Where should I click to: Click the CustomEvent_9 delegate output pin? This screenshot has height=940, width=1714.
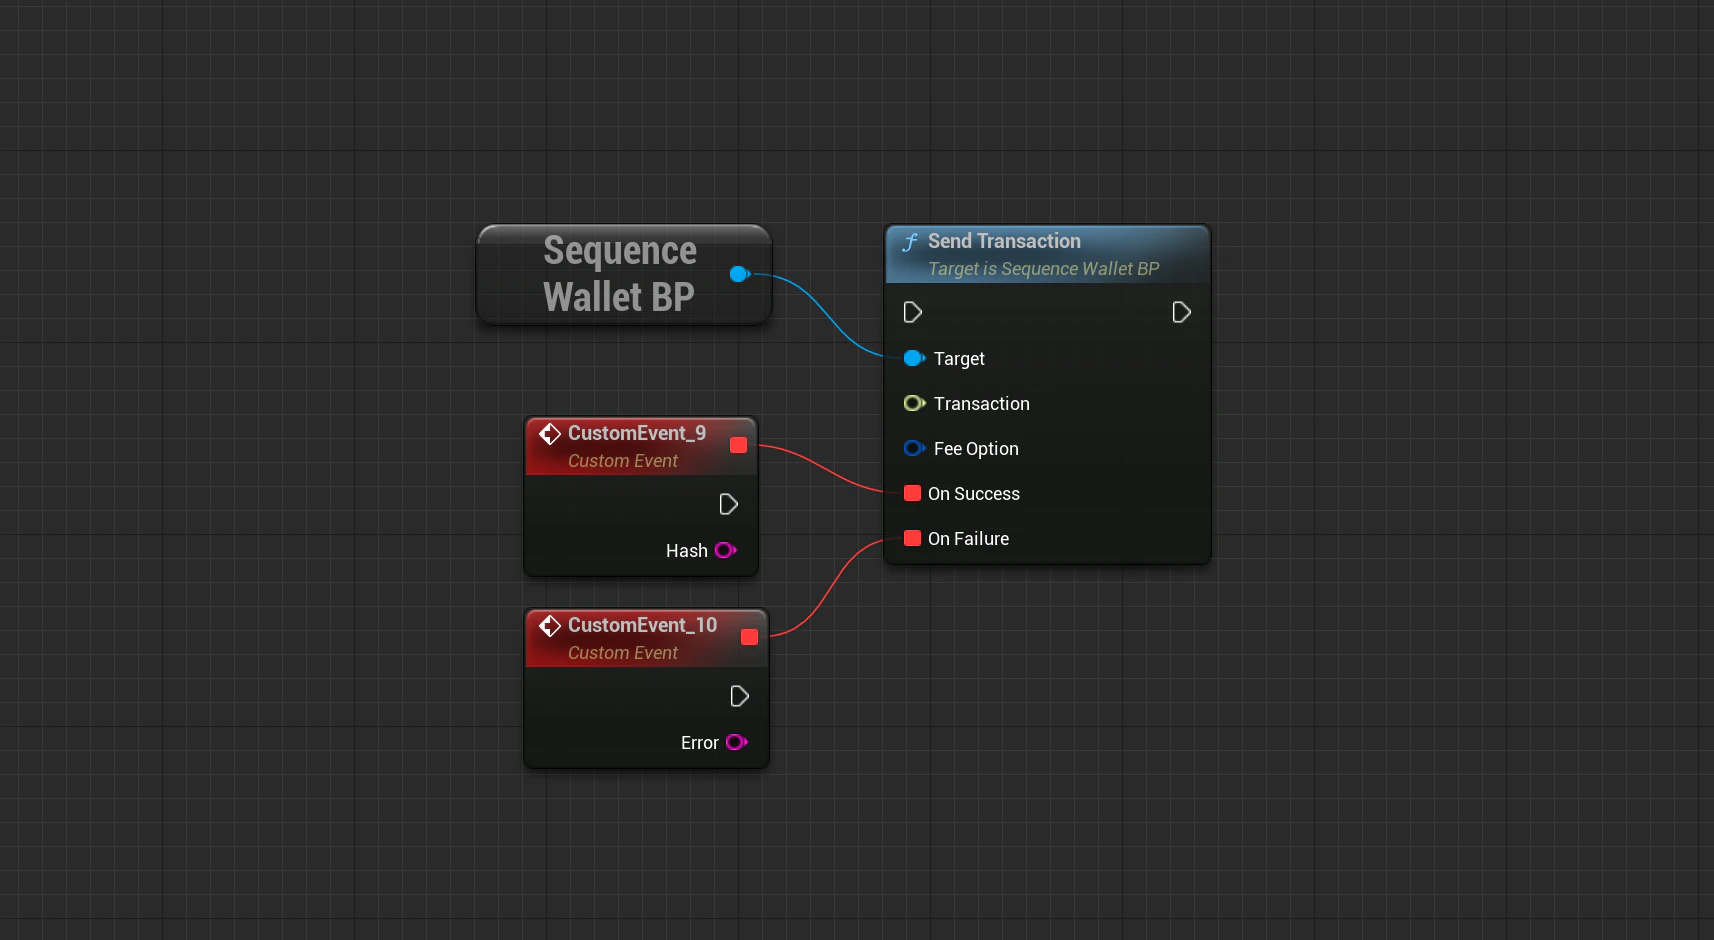click(739, 445)
